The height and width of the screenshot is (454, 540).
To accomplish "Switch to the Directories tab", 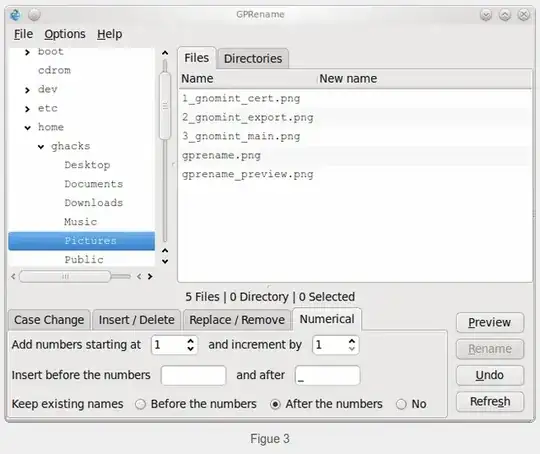I will [x=253, y=59].
